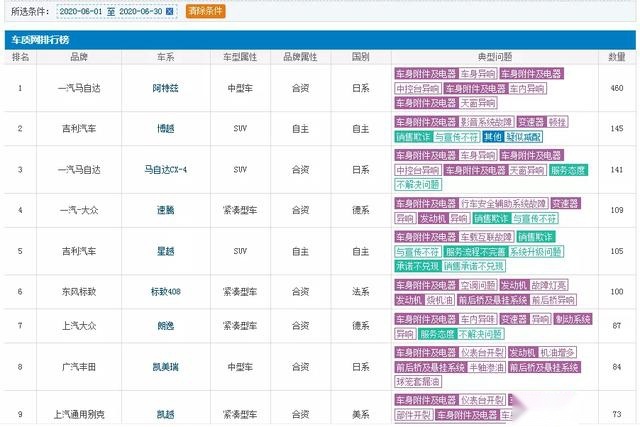Viewport: 640px width, 427px height.
Task: Select the blue 其他 tag
Action: point(493,137)
